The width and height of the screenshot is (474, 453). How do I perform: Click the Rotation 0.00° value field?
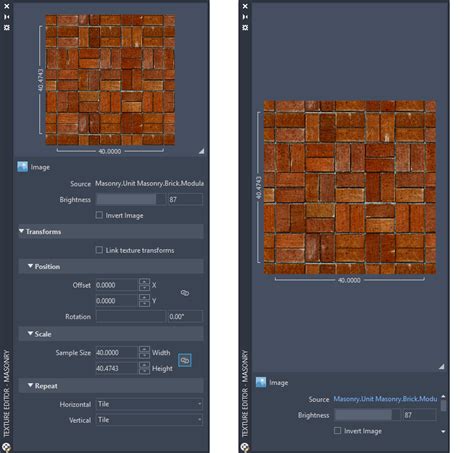pos(185,316)
